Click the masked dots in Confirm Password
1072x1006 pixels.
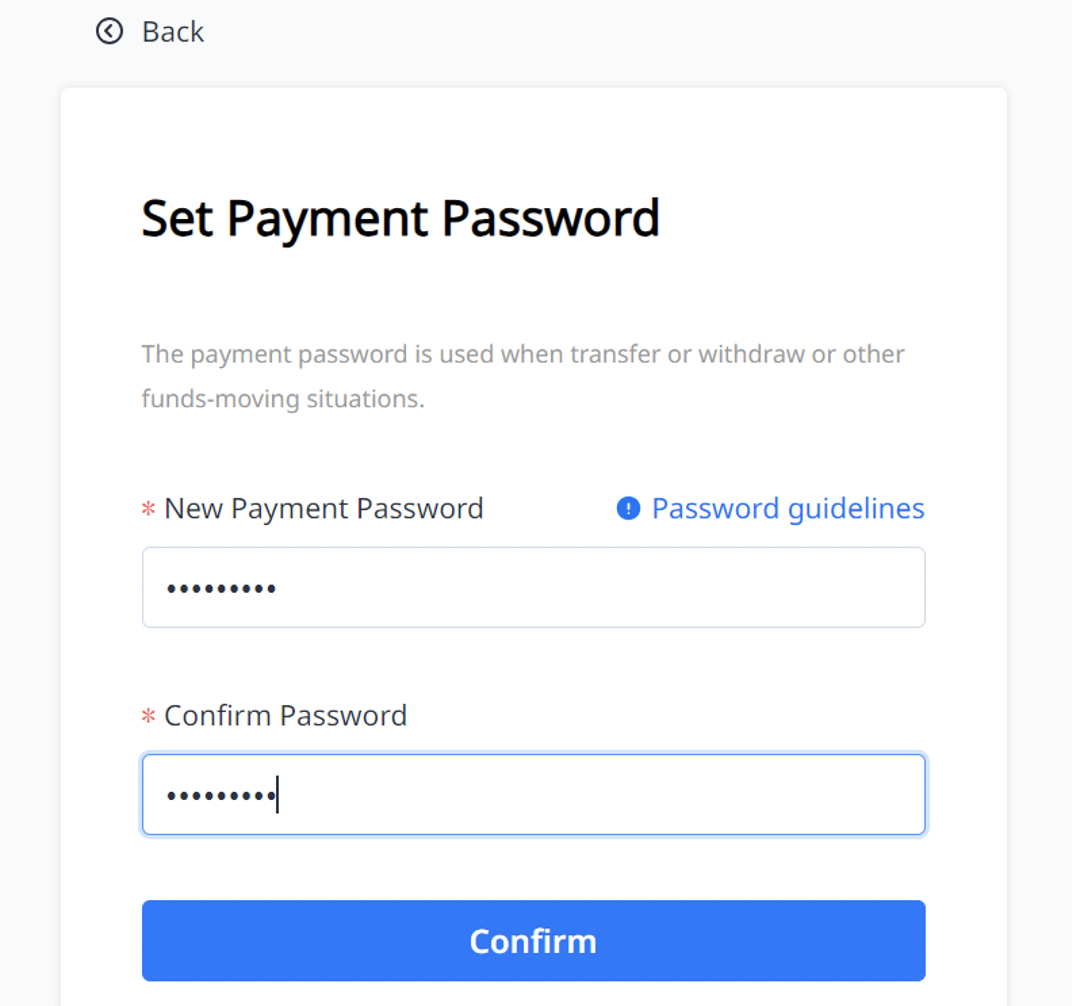pos(220,796)
